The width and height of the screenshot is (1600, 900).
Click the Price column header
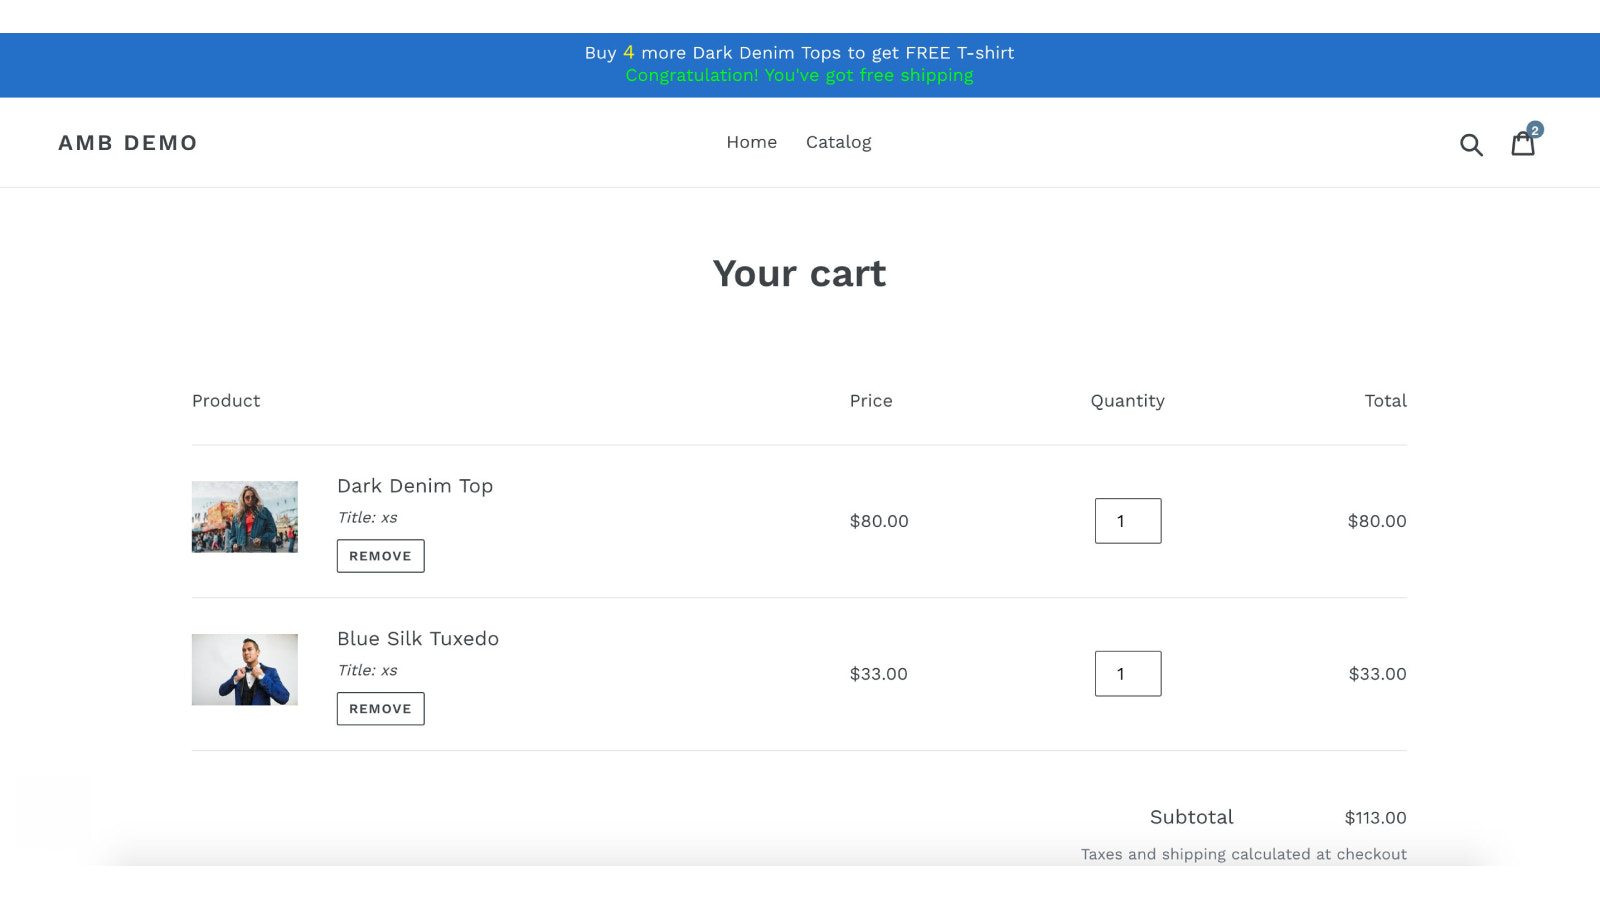click(x=871, y=401)
